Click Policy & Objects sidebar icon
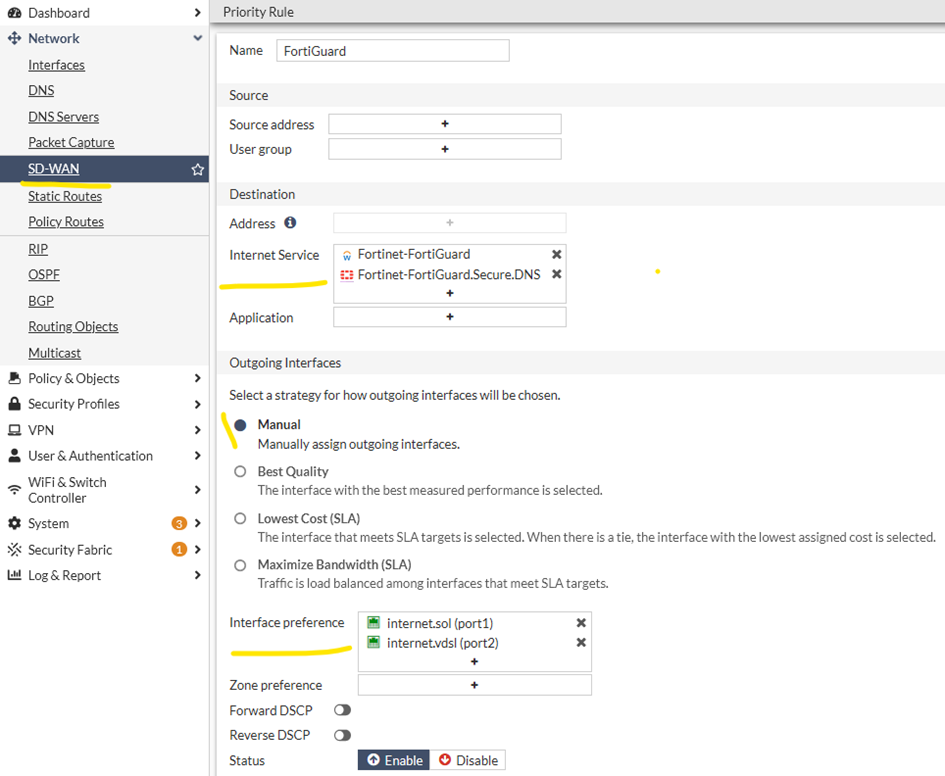 (x=14, y=378)
